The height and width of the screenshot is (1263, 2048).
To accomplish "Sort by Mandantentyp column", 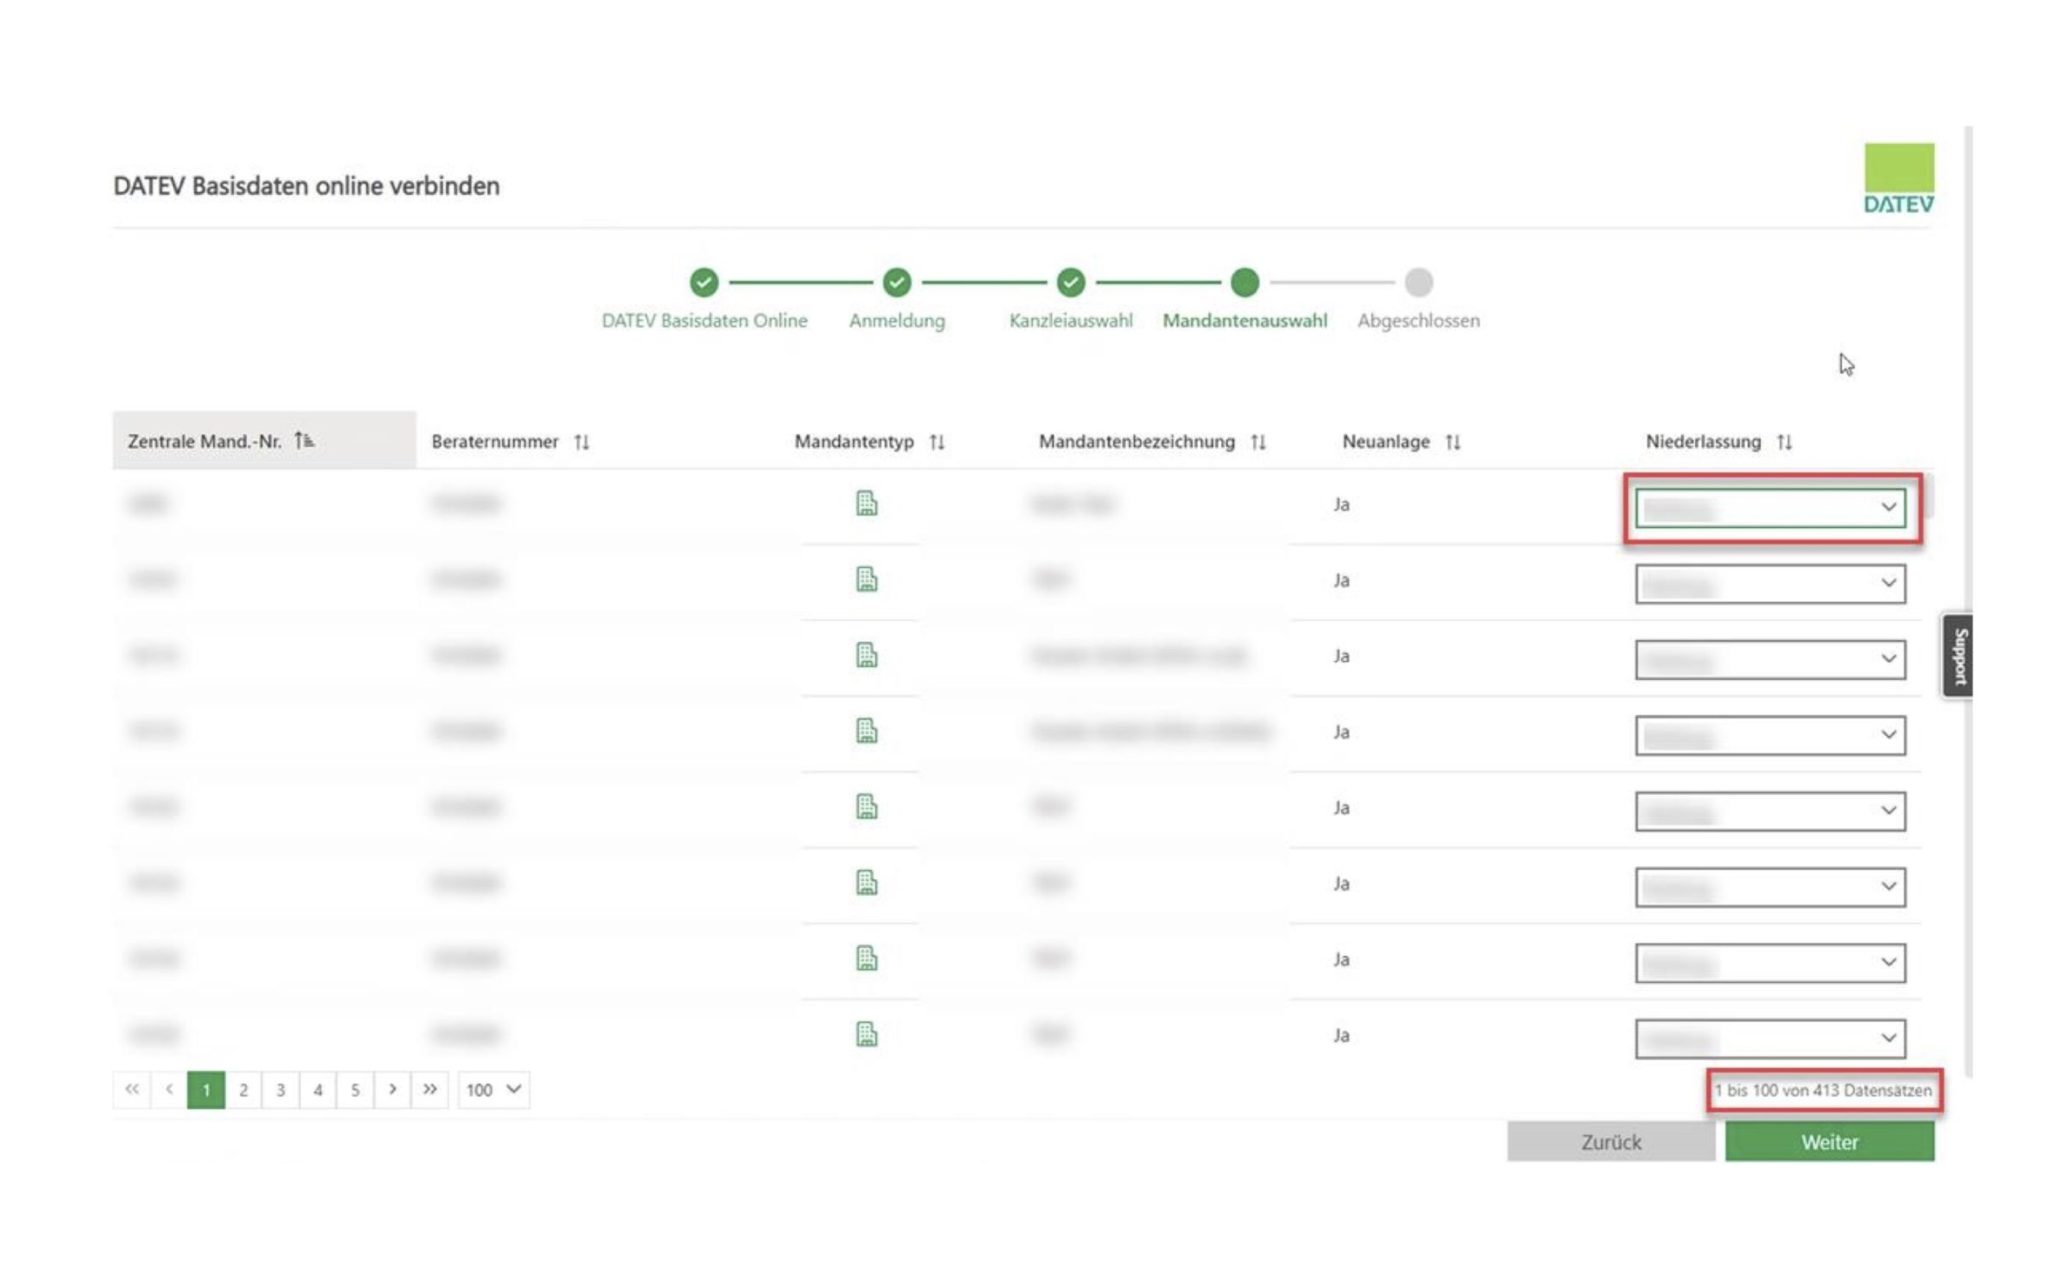I will click(x=937, y=441).
